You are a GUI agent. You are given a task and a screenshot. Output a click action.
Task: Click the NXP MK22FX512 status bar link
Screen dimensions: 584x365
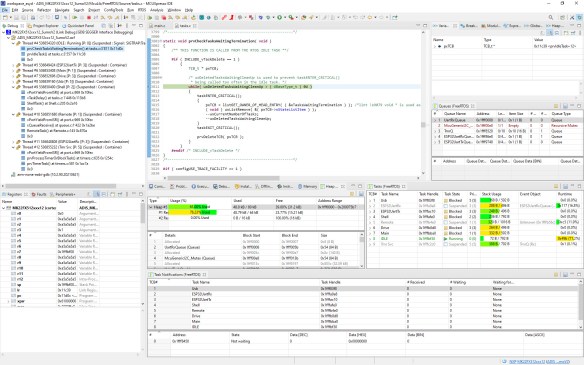click(x=539, y=362)
